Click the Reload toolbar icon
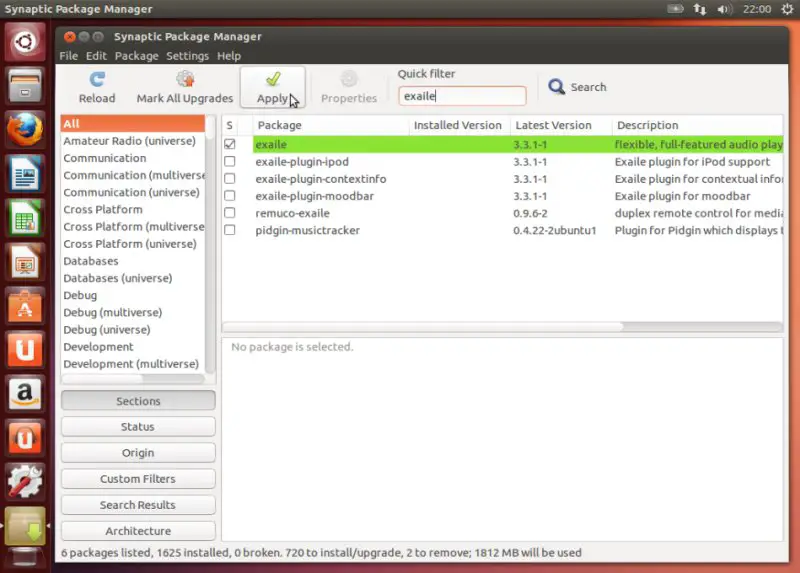This screenshot has width=800, height=573. 96,87
